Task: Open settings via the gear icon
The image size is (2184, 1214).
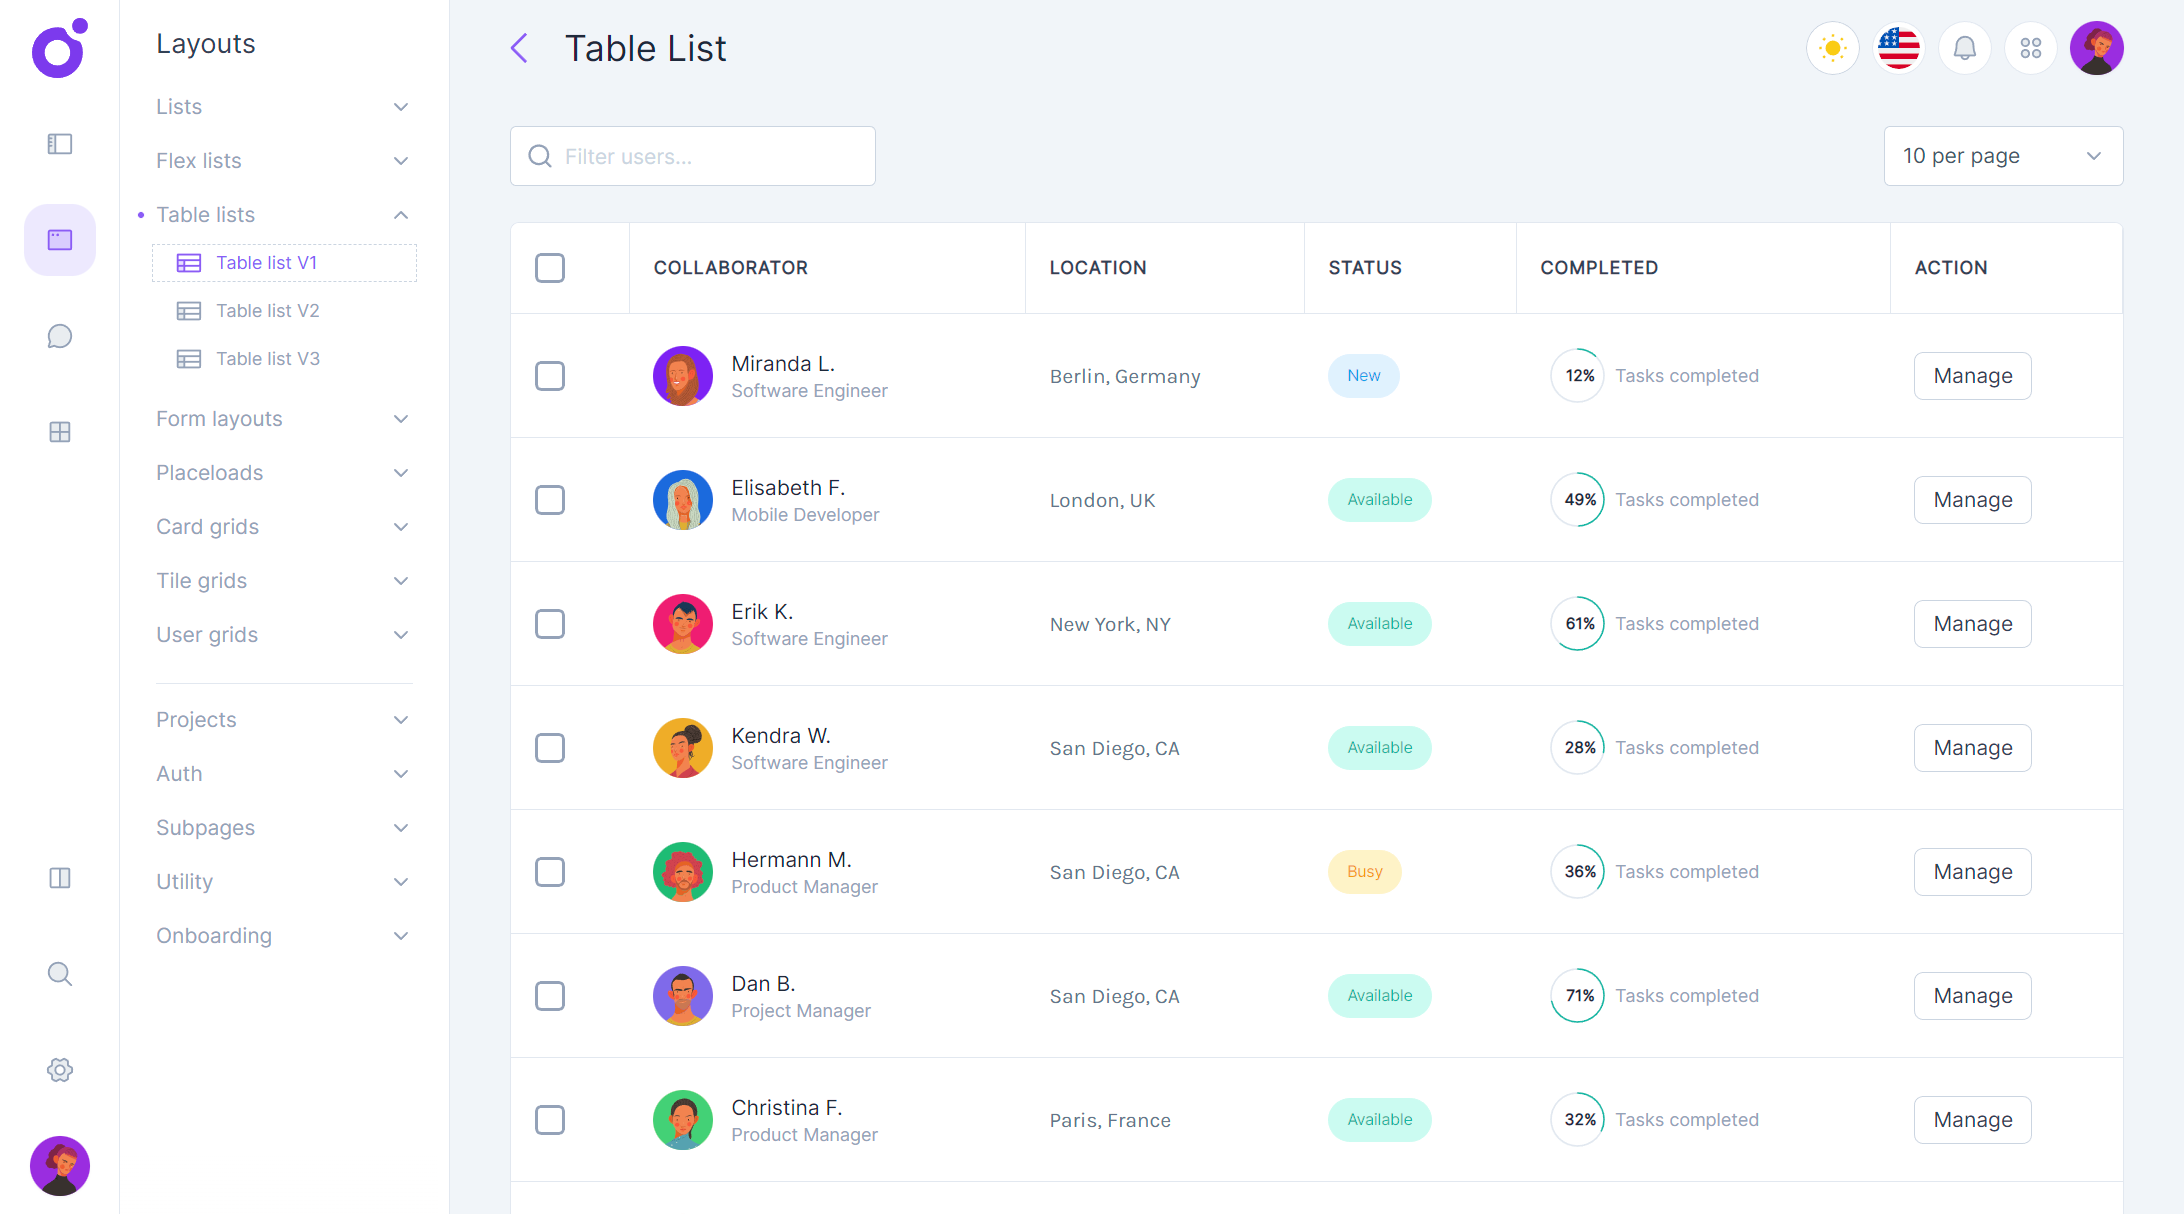Action: 59,1069
